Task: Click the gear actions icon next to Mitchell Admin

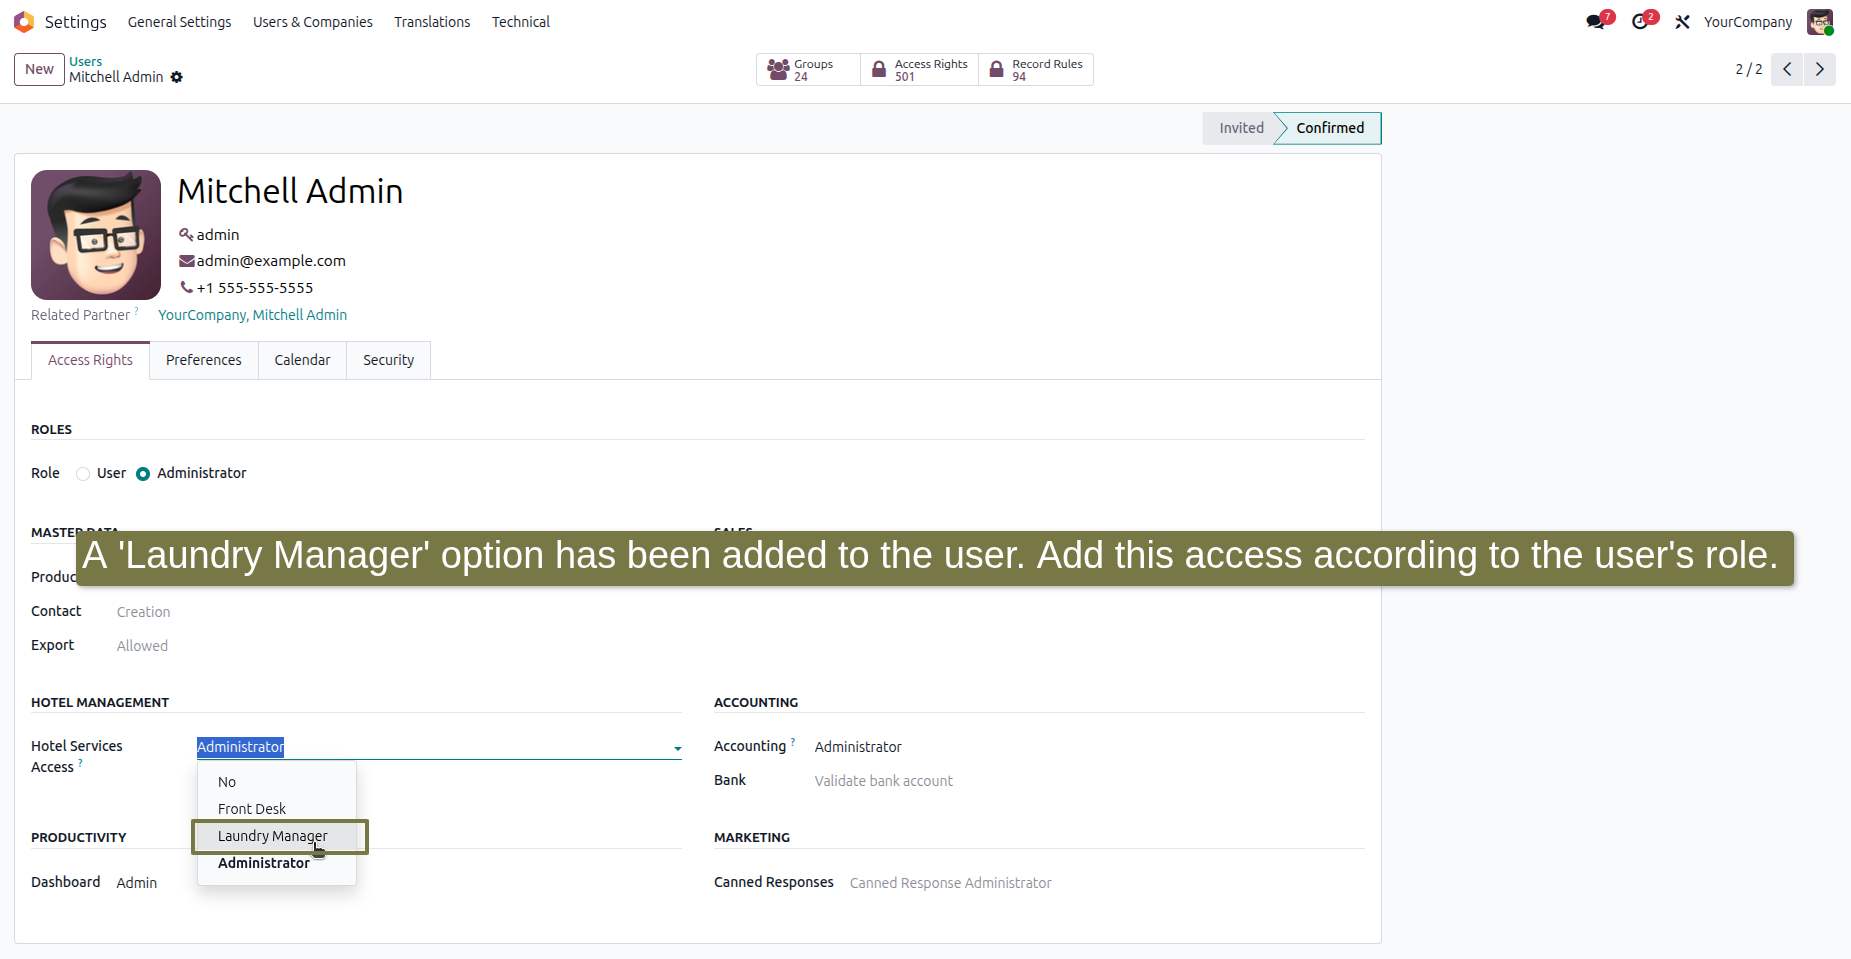Action: click(177, 77)
